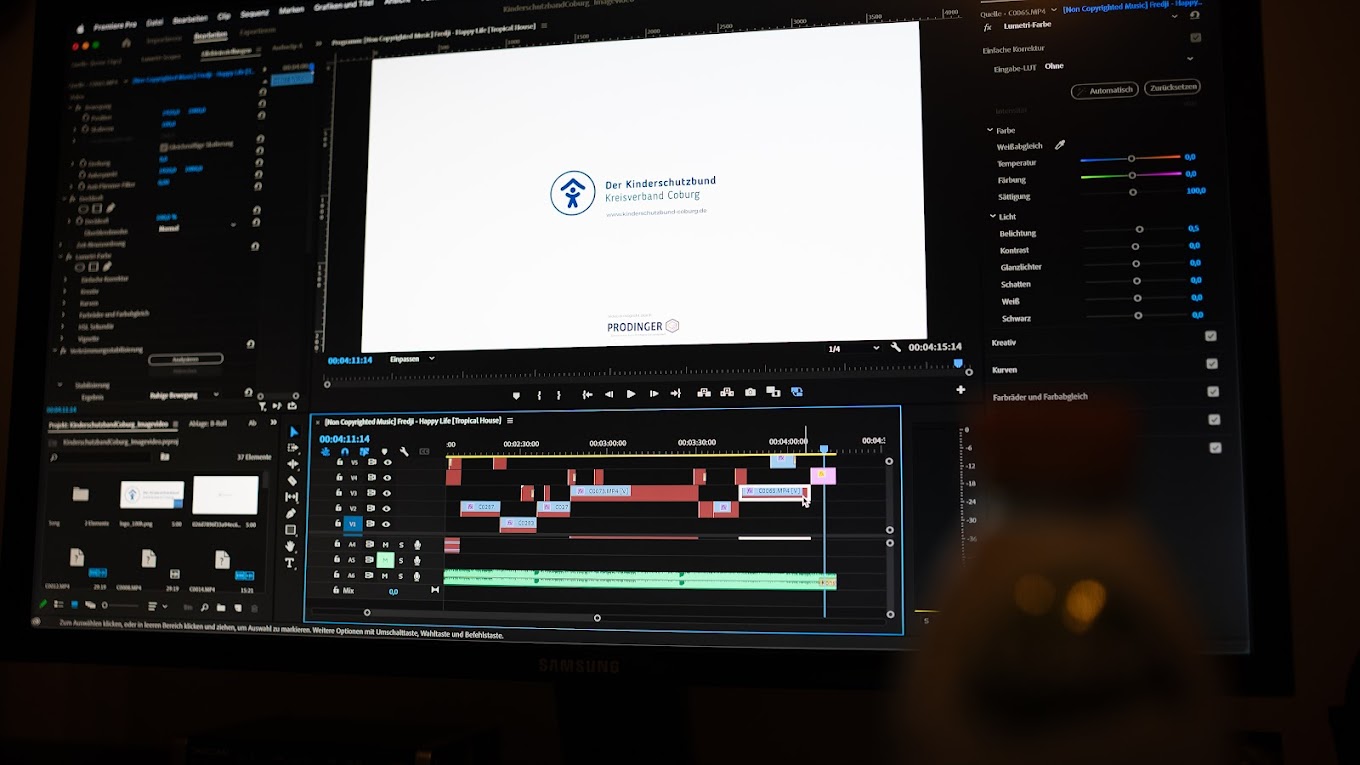The width and height of the screenshot is (1360, 765).
Task: Open the Einpassen zoom dropdown
Action: pyautogui.click(x=412, y=359)
